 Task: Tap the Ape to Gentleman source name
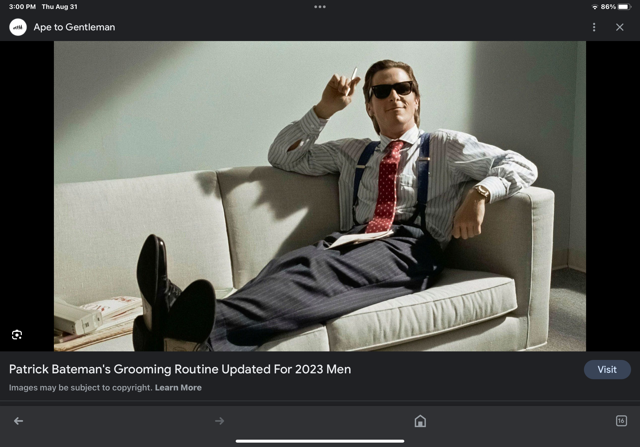tap(74, 27)
